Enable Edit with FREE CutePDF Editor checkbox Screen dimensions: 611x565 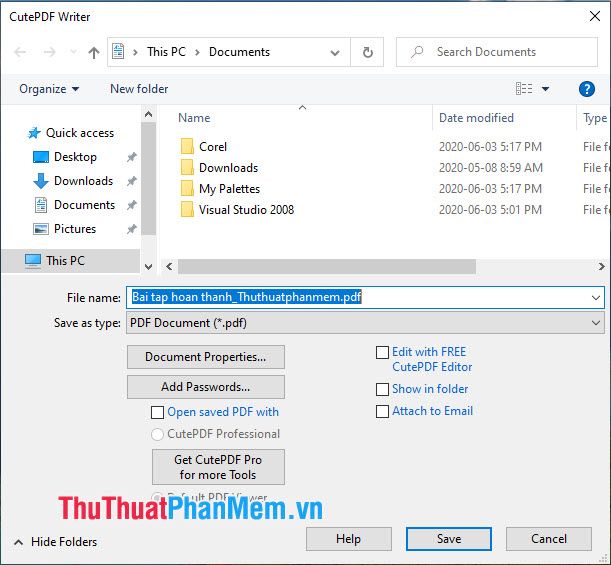pyautogui.click(x=382, y=352)
